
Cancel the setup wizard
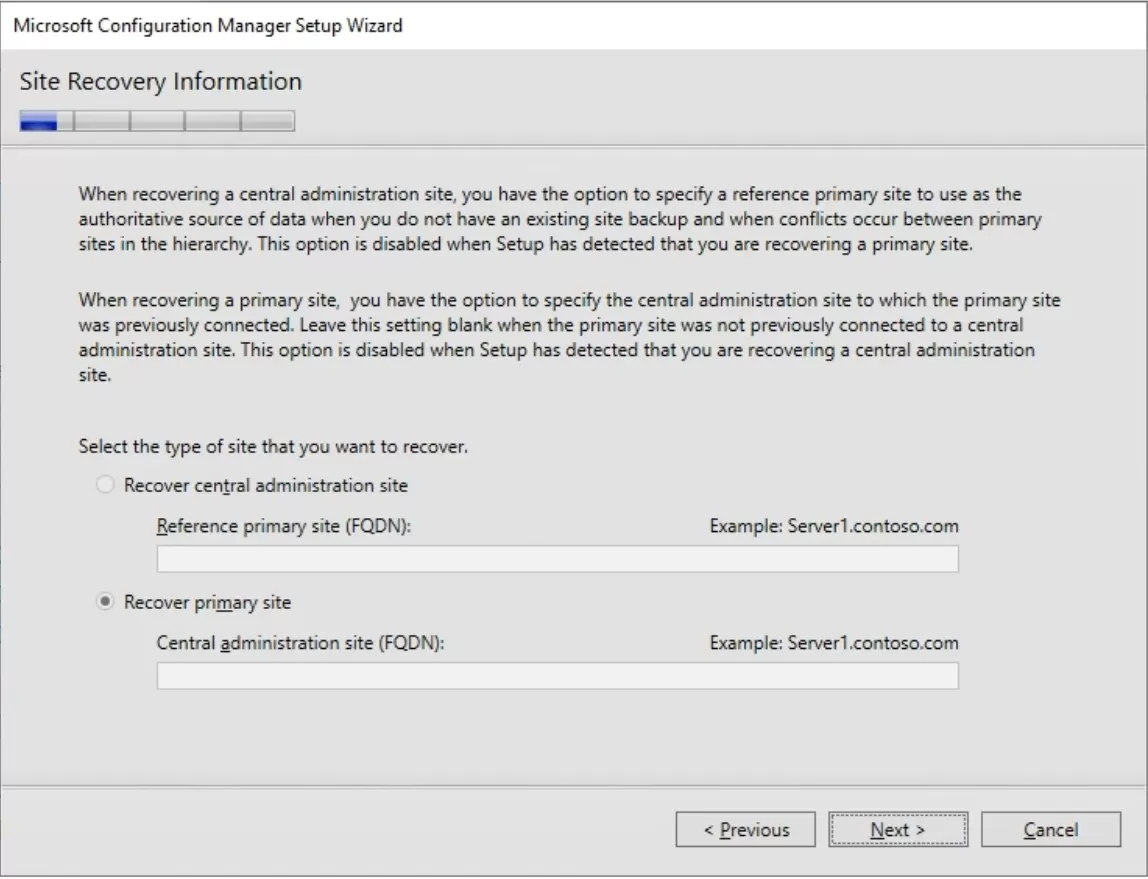[1052, 829]
